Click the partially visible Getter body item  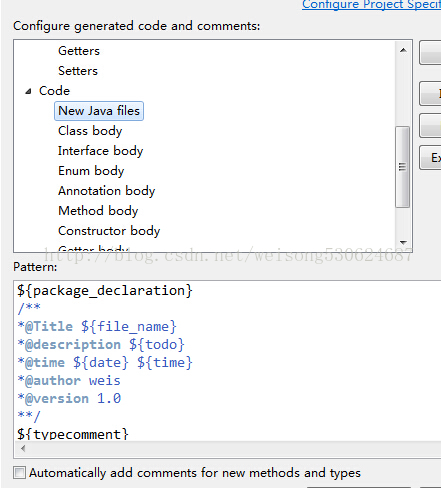coord(93,249)
